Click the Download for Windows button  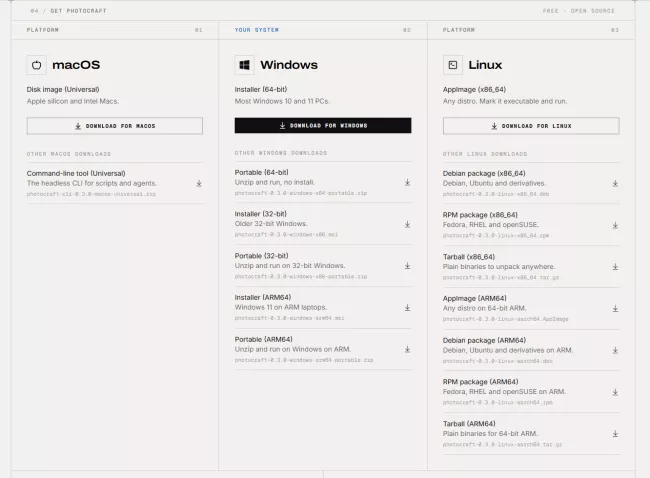tap(323, 126)
